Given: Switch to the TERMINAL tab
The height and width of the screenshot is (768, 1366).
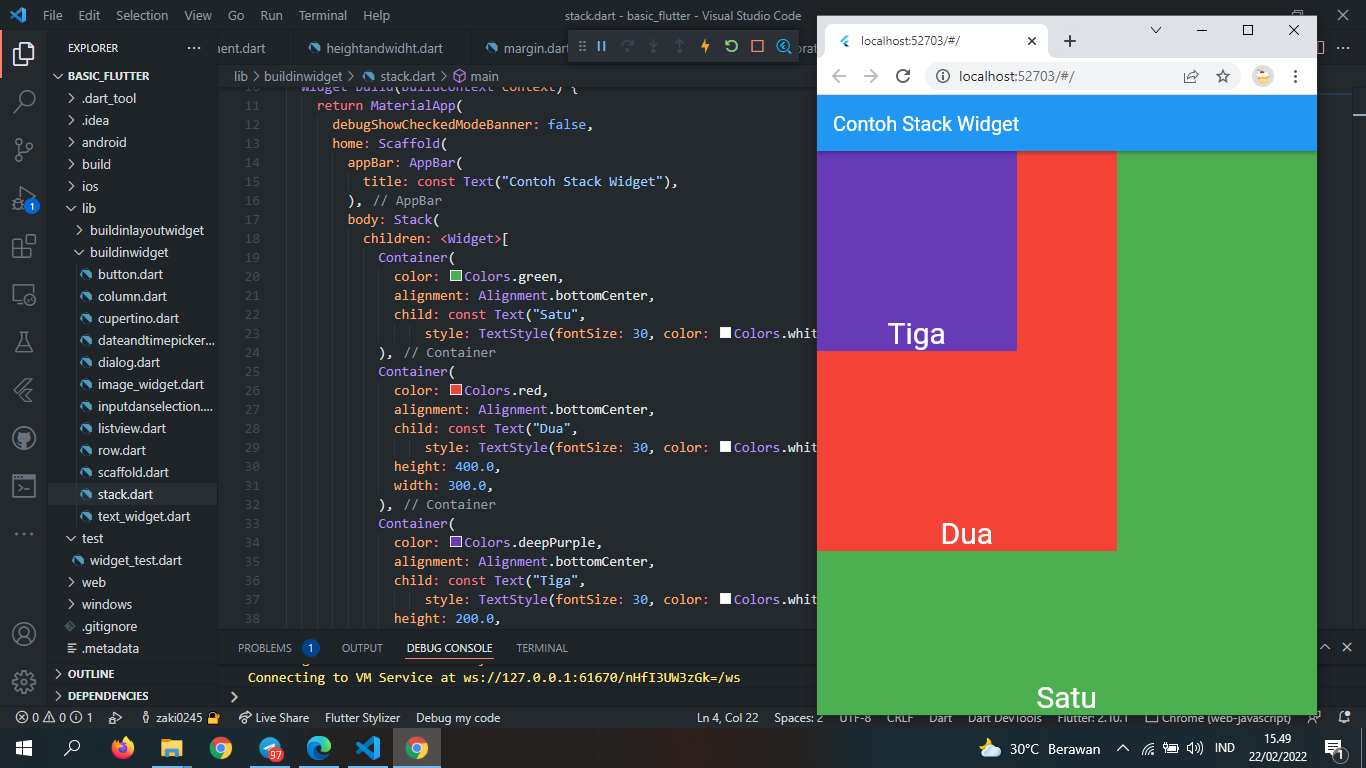Looking at the screenshot, I should (541, 648).
